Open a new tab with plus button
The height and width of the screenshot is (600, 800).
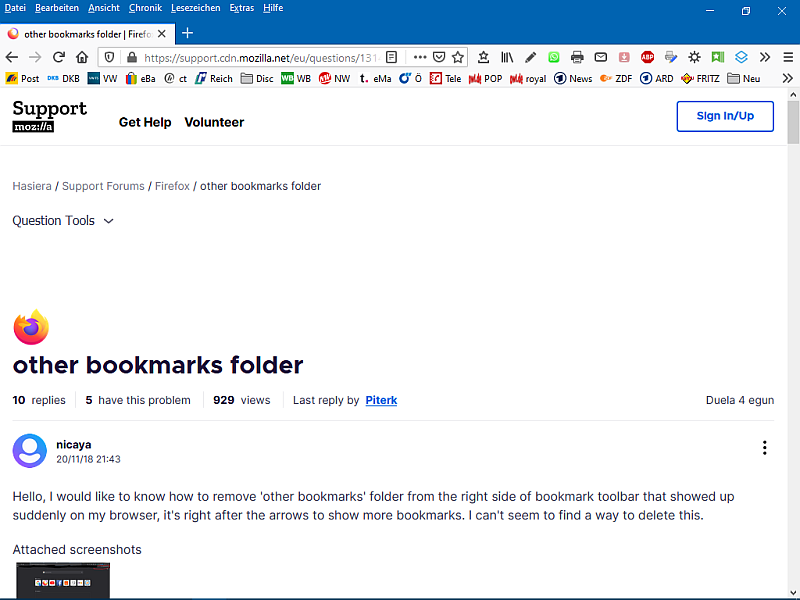(x=187, y=33)
